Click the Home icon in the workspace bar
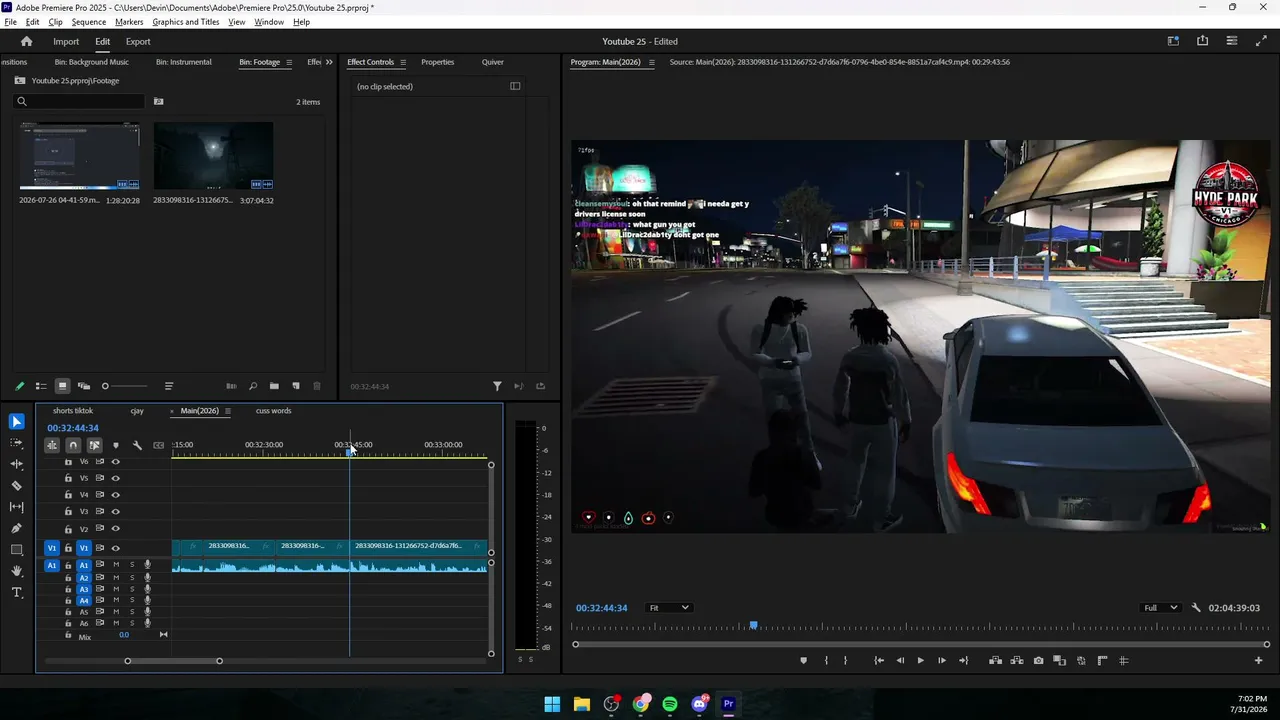Viewport: 1280px width, 720px height. tap(27, 42)
